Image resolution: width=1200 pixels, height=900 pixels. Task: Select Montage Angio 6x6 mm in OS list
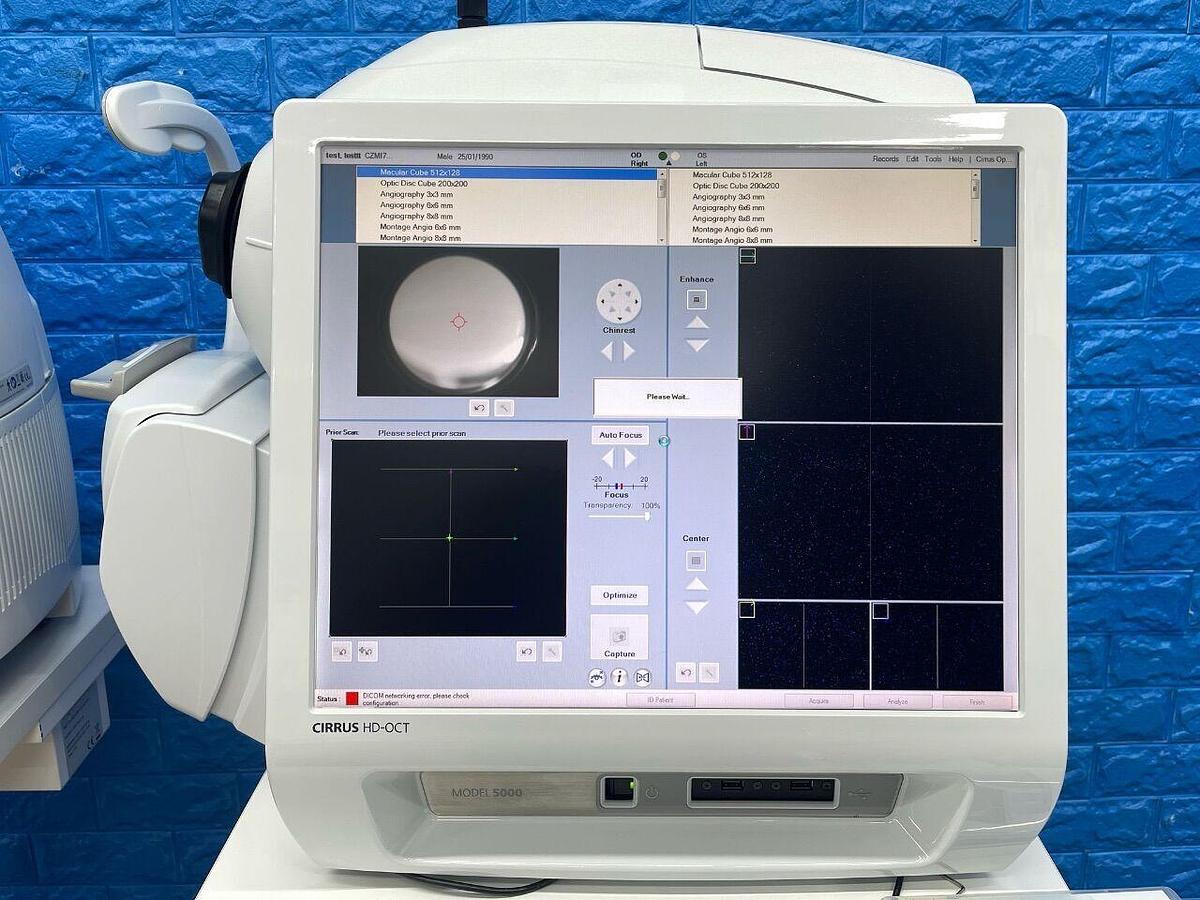coord(820,230)
